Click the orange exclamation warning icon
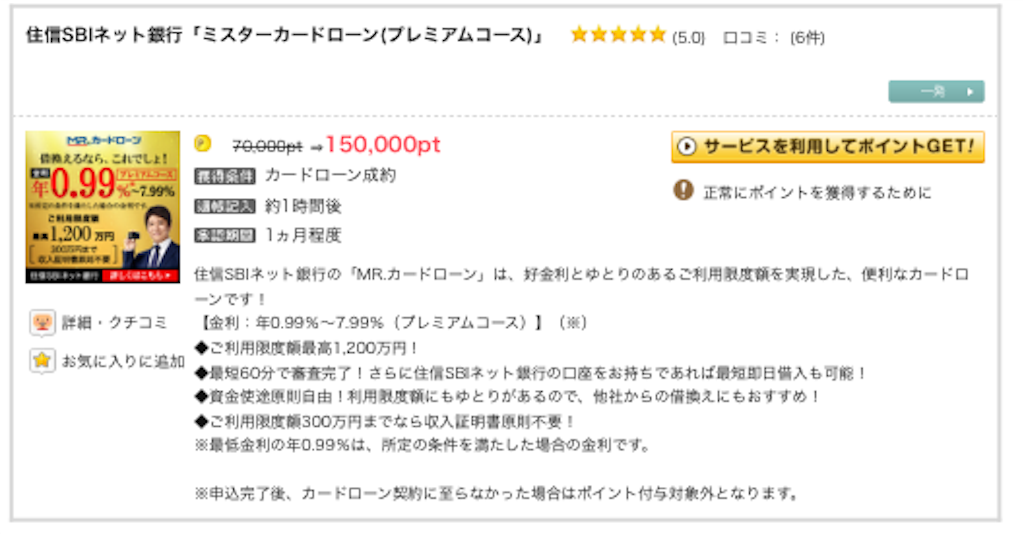 (x=683, y=190)
